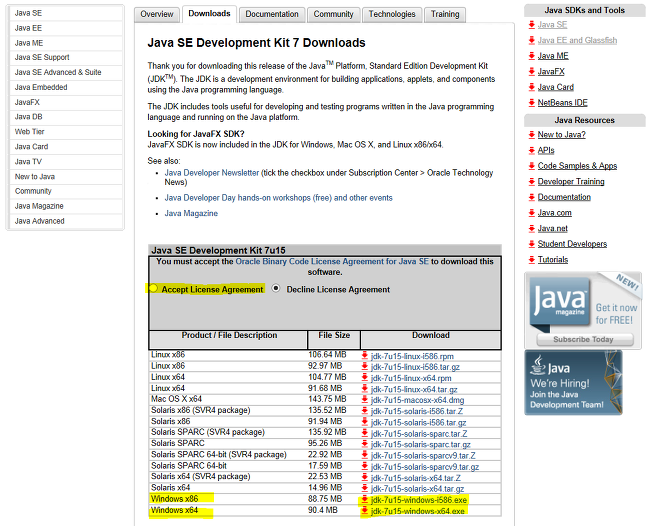The width and height of the screenshot is (650, 526).
Task: Click red arrow icon next to Documentation resource link
Action: pos(531,197)
